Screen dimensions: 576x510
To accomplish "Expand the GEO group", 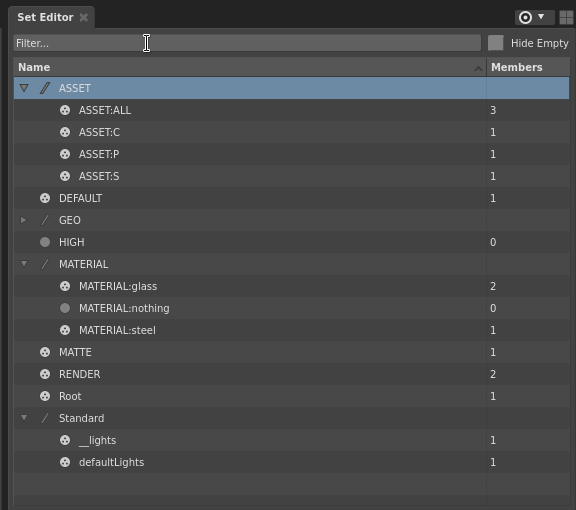I will click(23, 220).
